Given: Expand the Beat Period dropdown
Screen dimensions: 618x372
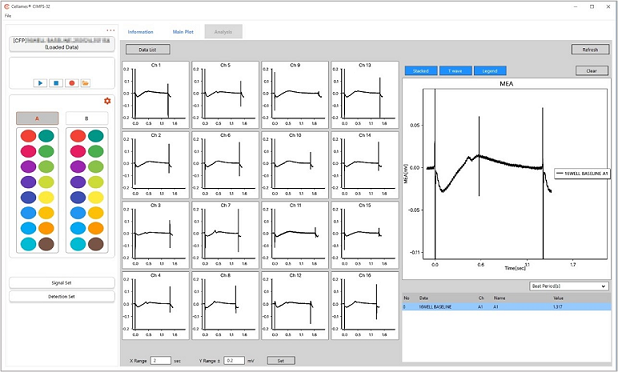Looking at the screenshot, I should tap(568, 286).
